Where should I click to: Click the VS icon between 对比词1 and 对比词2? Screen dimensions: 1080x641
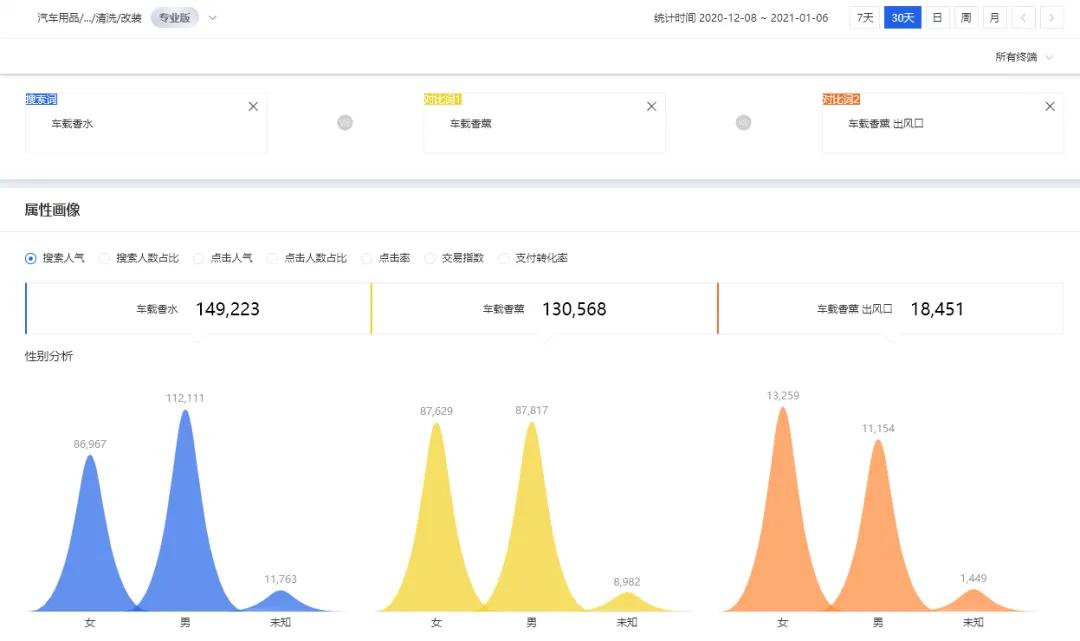(743, 122)
